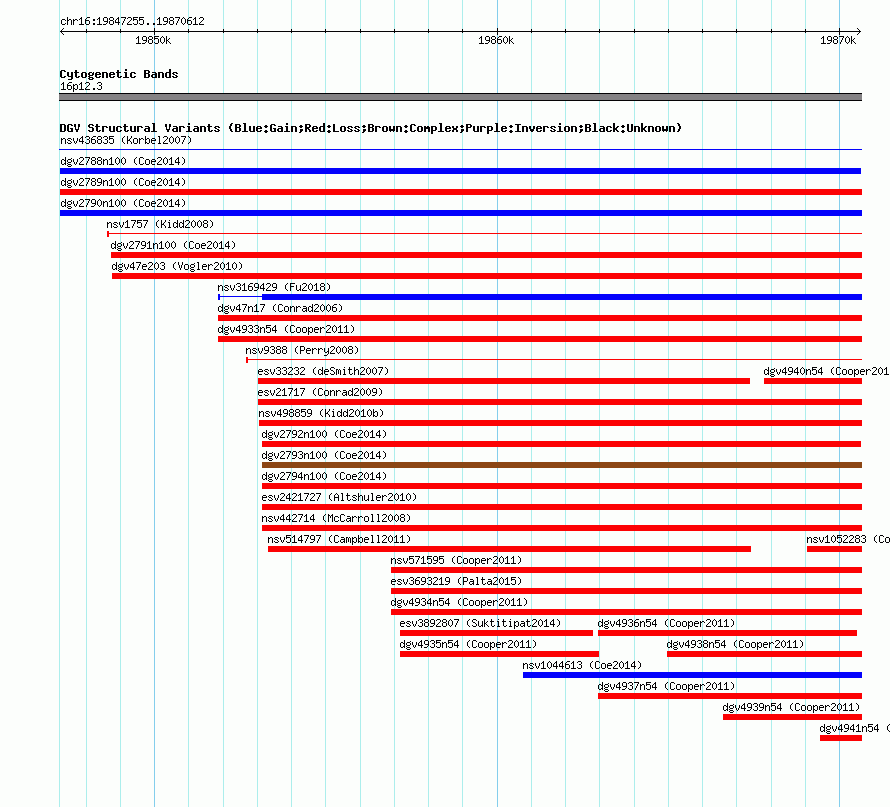Select nsv442714 (McCarroll2008) label
Image resolution: width=890 pixels, height=807 pixels.
[x=336, y=518]
